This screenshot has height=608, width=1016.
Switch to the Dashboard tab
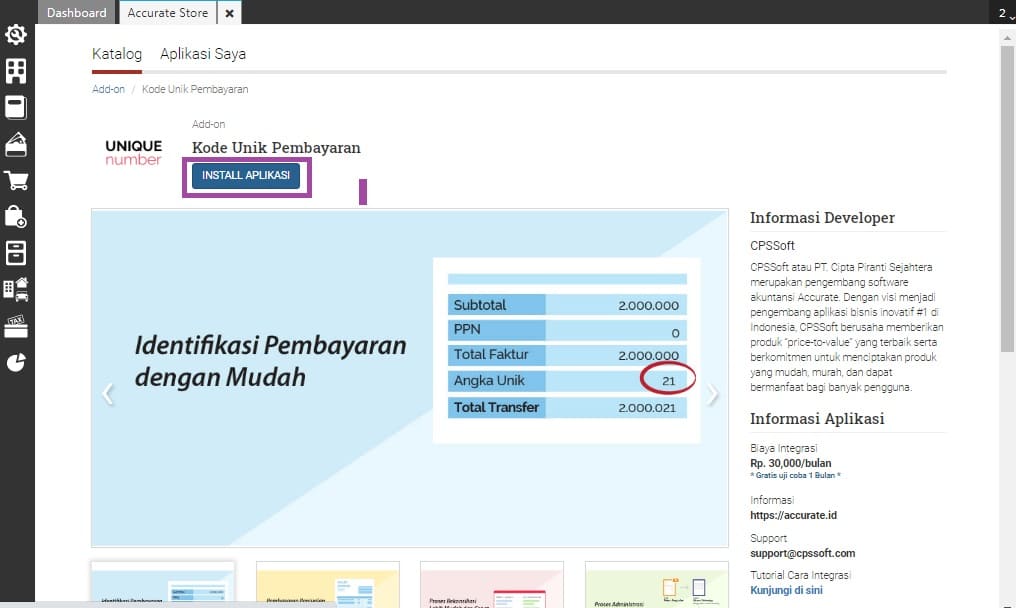[x=77, y=13]
